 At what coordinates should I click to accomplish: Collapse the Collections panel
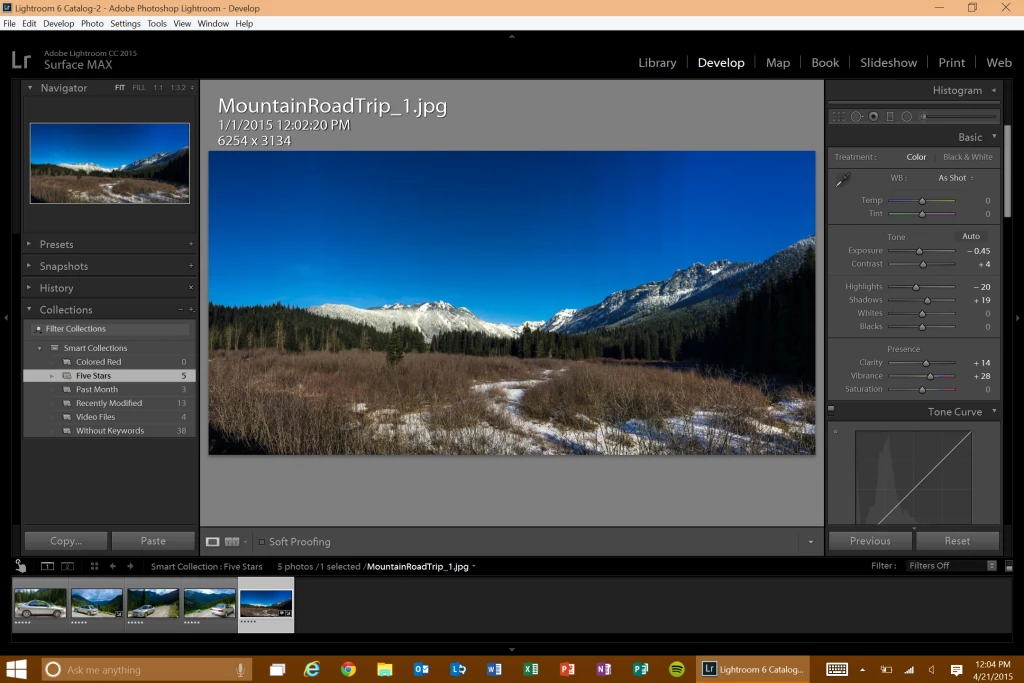(x=29, y=309)
